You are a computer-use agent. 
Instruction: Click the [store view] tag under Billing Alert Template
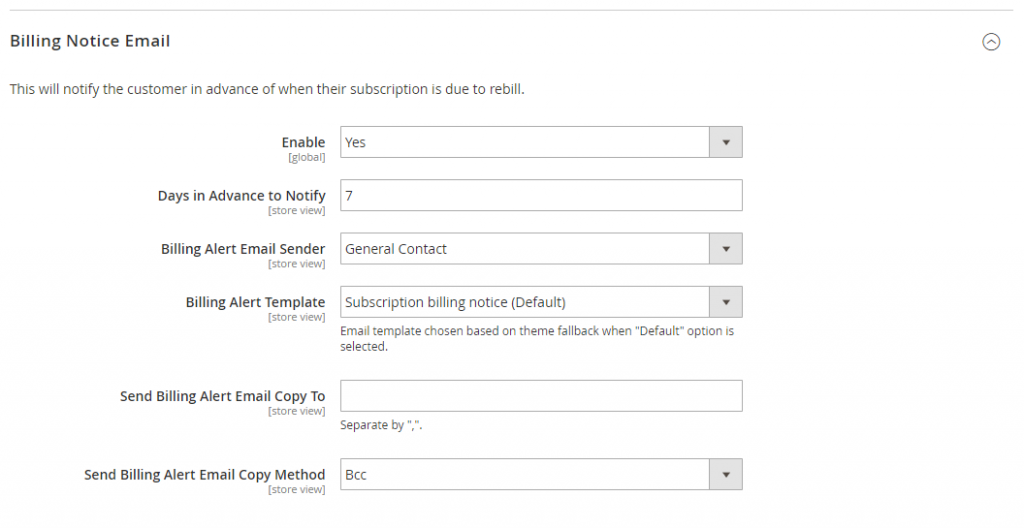click(x=296, y=317)
